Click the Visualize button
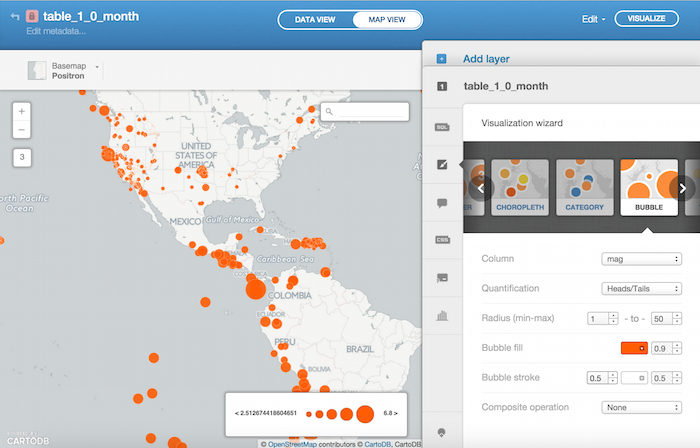The width and height of the screenshot is (700, 448). 646,19
